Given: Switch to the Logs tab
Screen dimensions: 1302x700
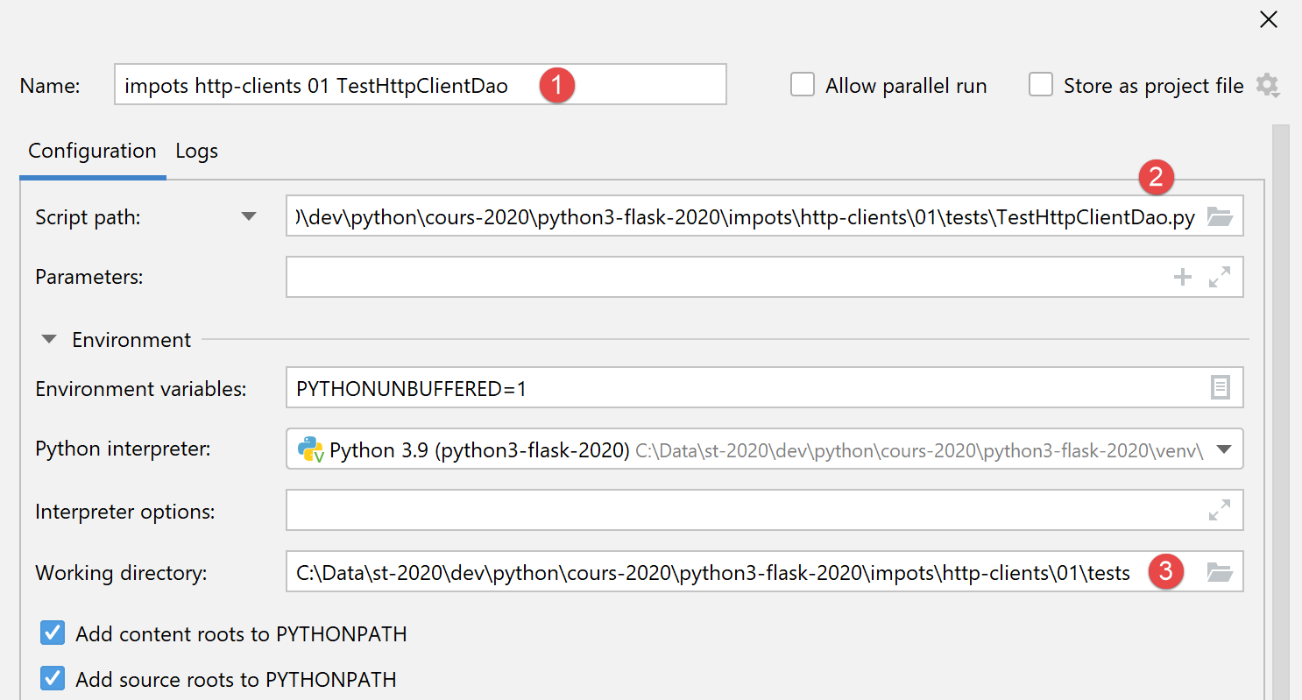Looking at the screenshot, I should point(196,151).
